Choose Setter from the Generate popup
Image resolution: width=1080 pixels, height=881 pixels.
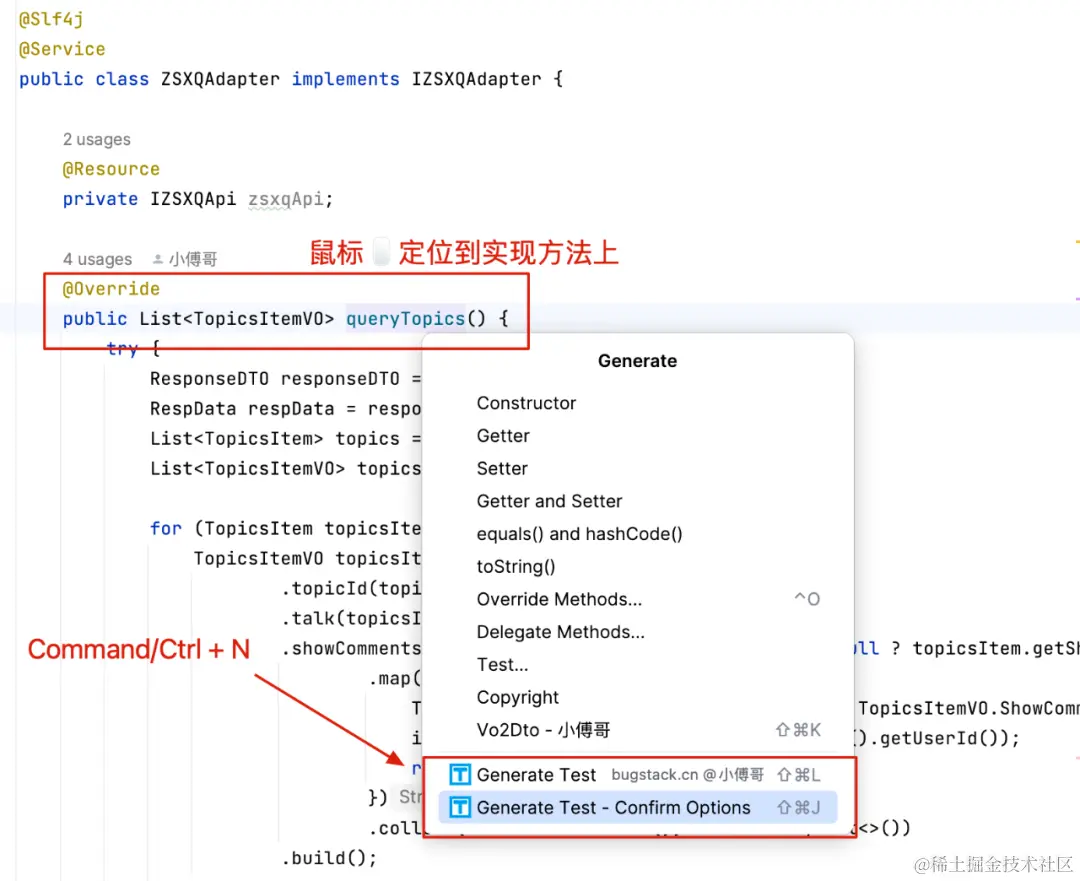(x=502, y=468)
